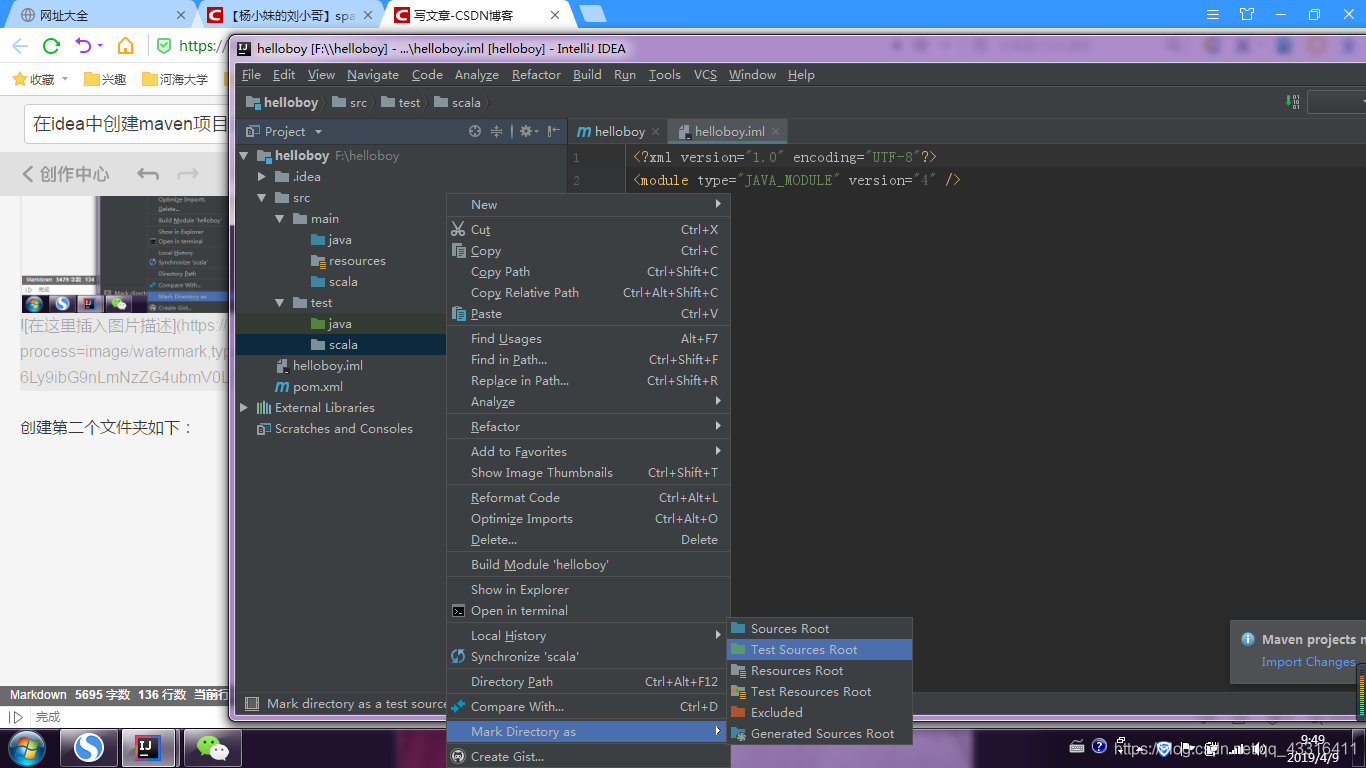The image size is (1366, 768).
Task: Open the run configuration combo box at top right
Action: coord(1336,102)
